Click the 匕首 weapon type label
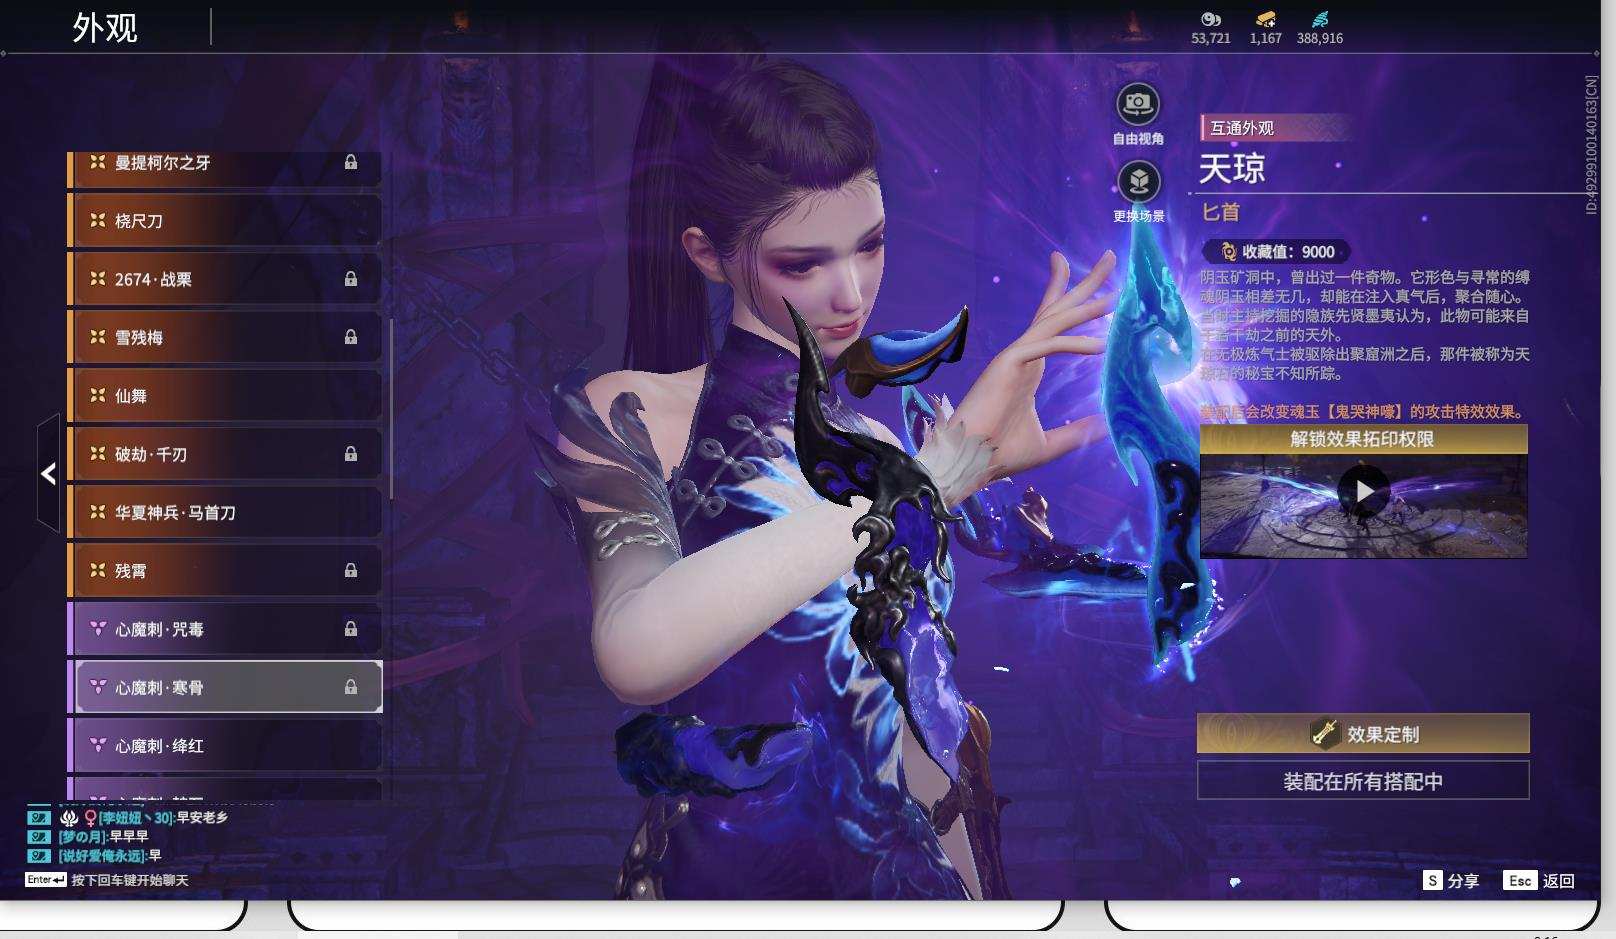Image resolution: width=1616 pixels, height=939 pixels. click(x=1221, y=212)
